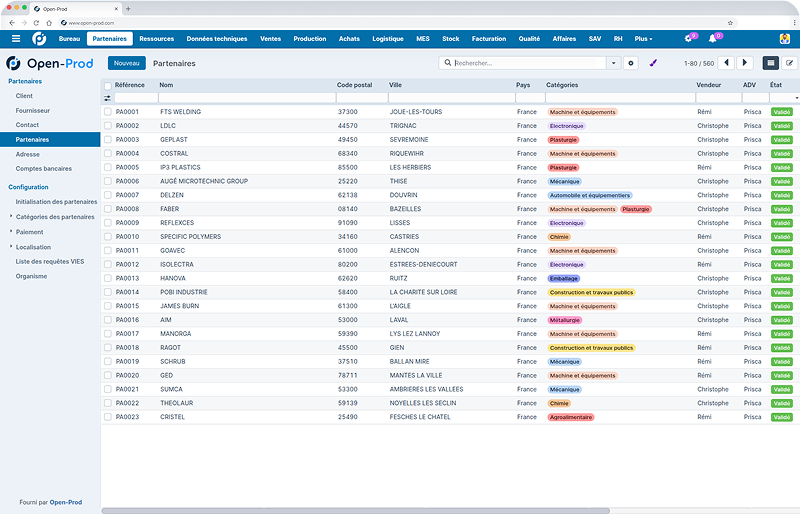Open the hamburger menu icon
The width and height of the screenshot is (800, 514).
pos(16,39)
